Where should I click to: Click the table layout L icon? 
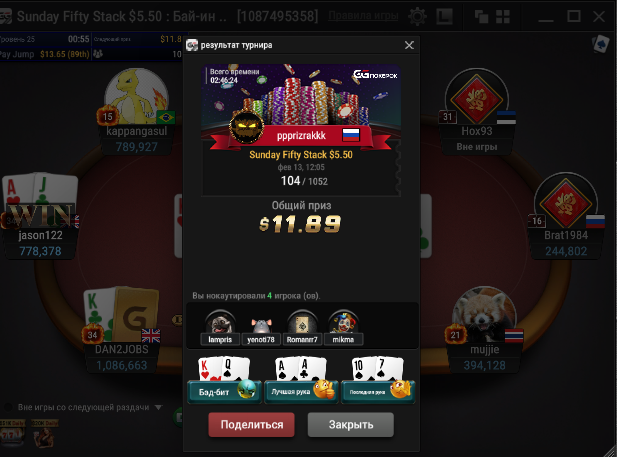[x=445, y=17]
